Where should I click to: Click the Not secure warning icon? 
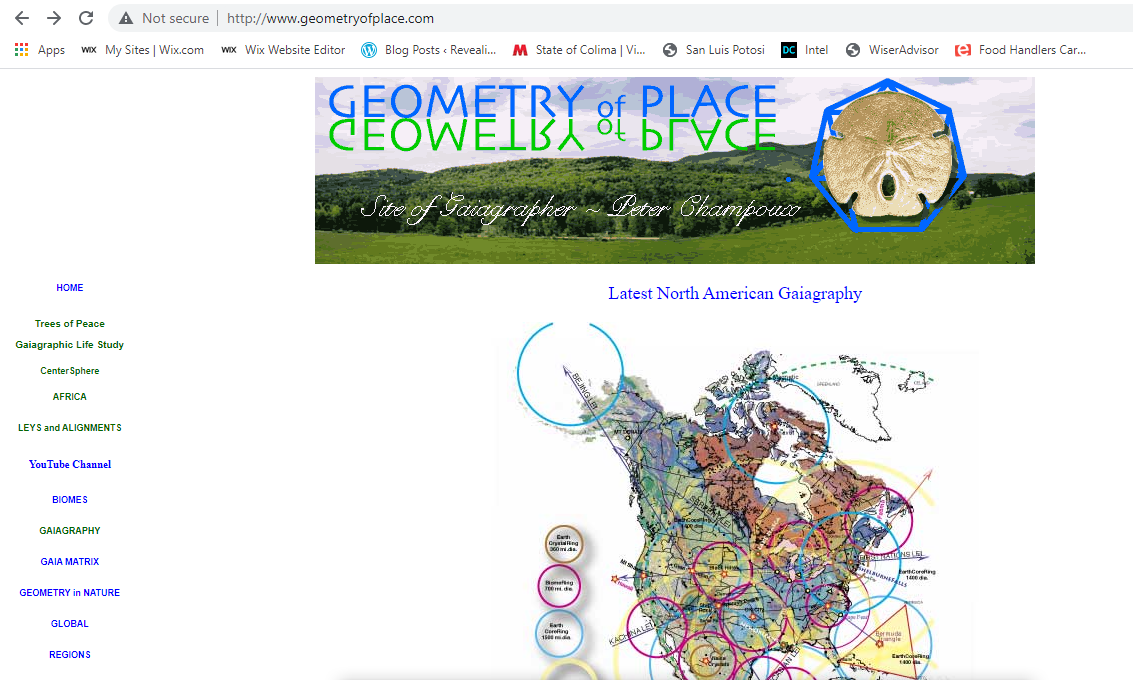click(126, 18)
